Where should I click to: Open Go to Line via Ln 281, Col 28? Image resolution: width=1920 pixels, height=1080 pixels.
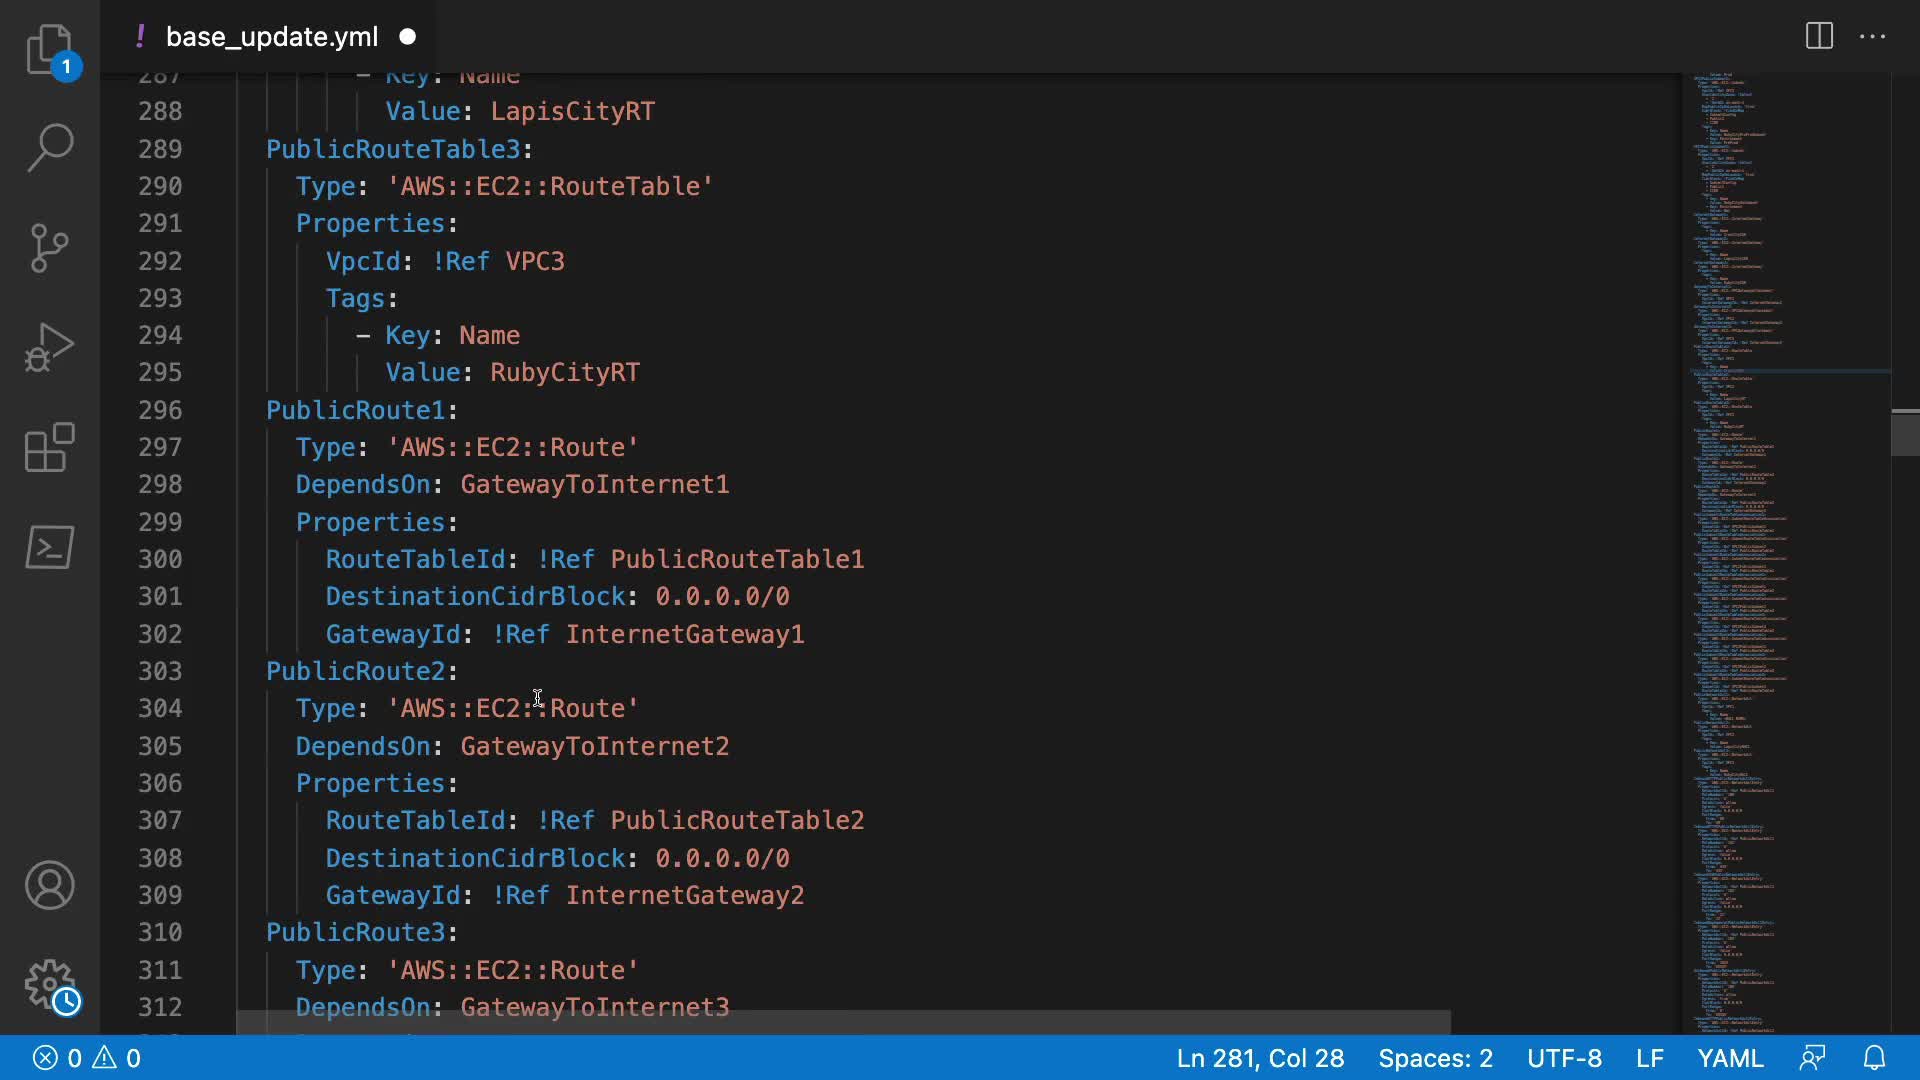[1260, 1058]
